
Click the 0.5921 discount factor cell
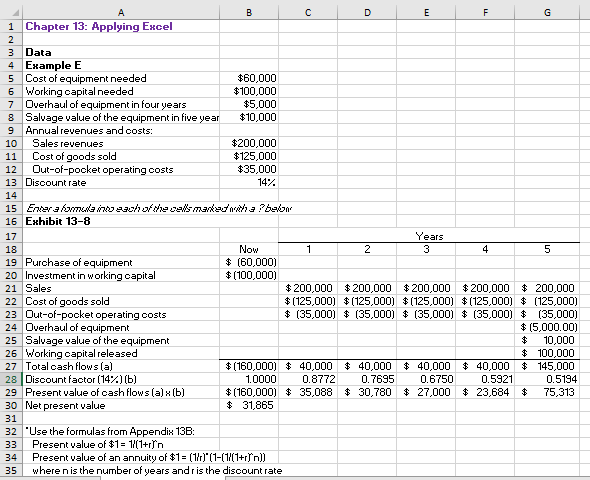[485, 379]
